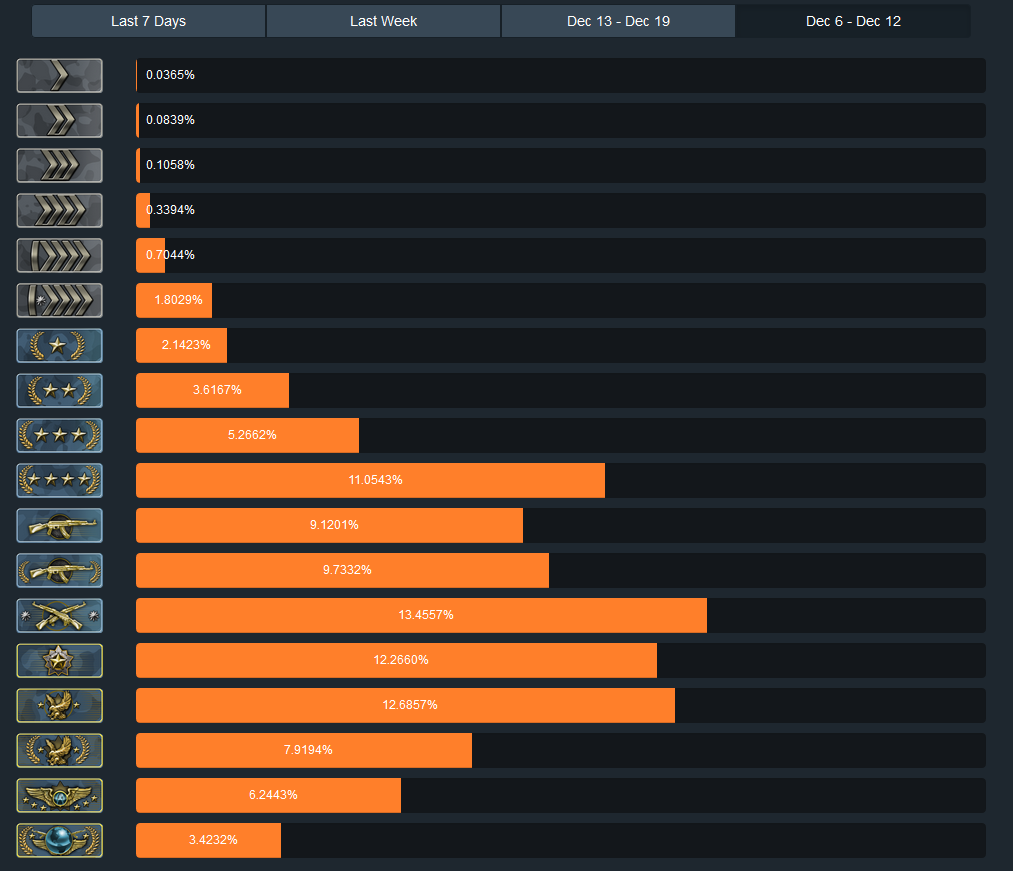Viewport: 1013px width, 871px height.
Task: Click the 9.7332% percentage label
Action: click(x=347, y=570)
